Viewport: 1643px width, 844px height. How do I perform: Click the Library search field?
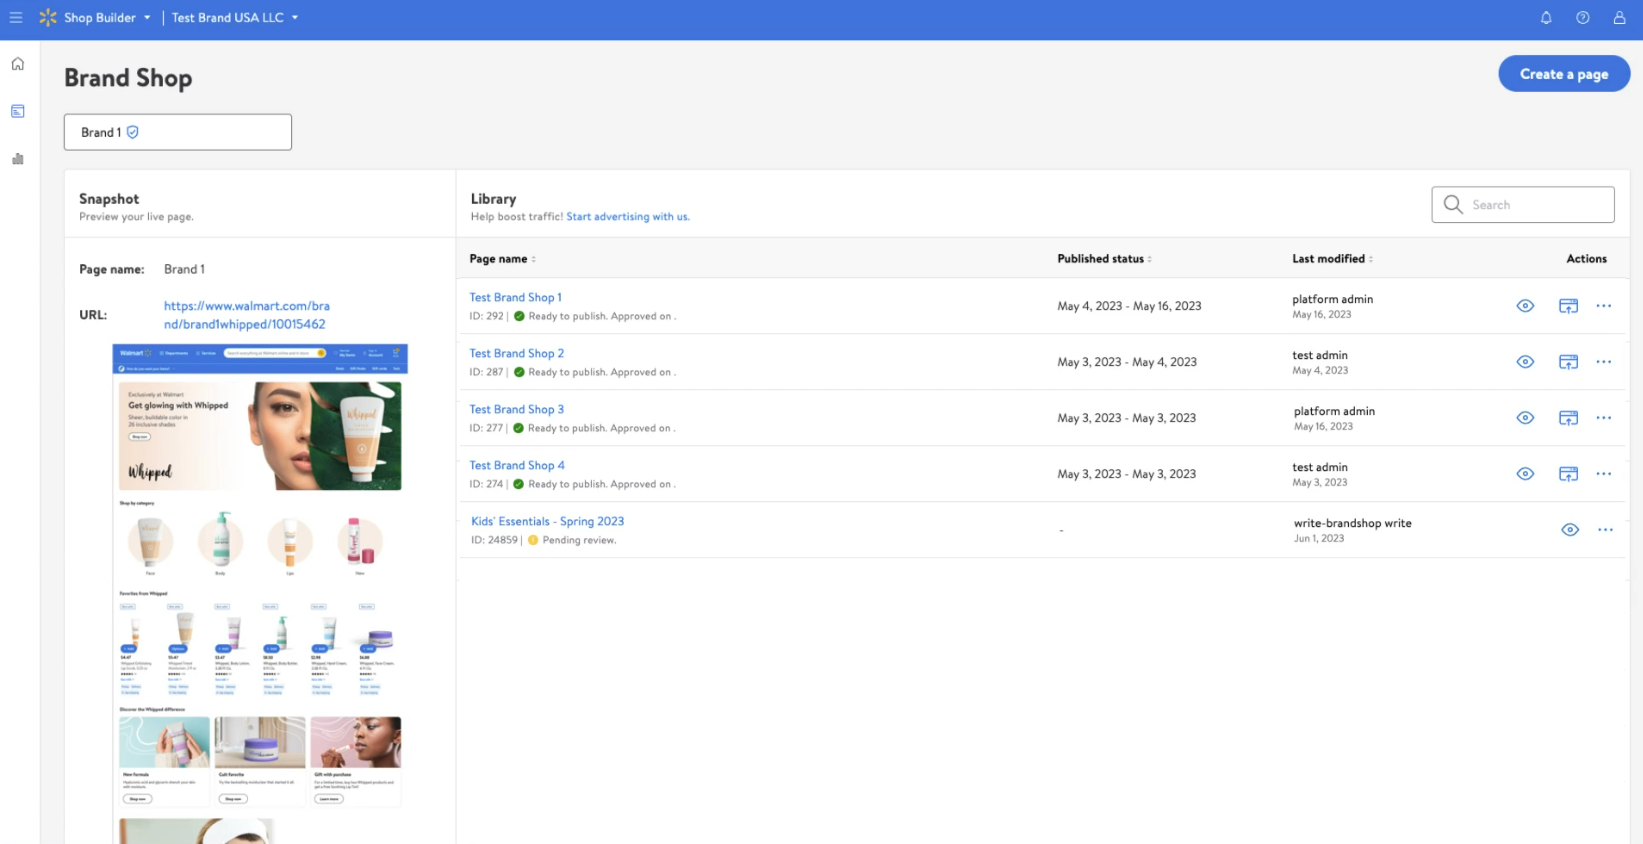(1535, 205)
